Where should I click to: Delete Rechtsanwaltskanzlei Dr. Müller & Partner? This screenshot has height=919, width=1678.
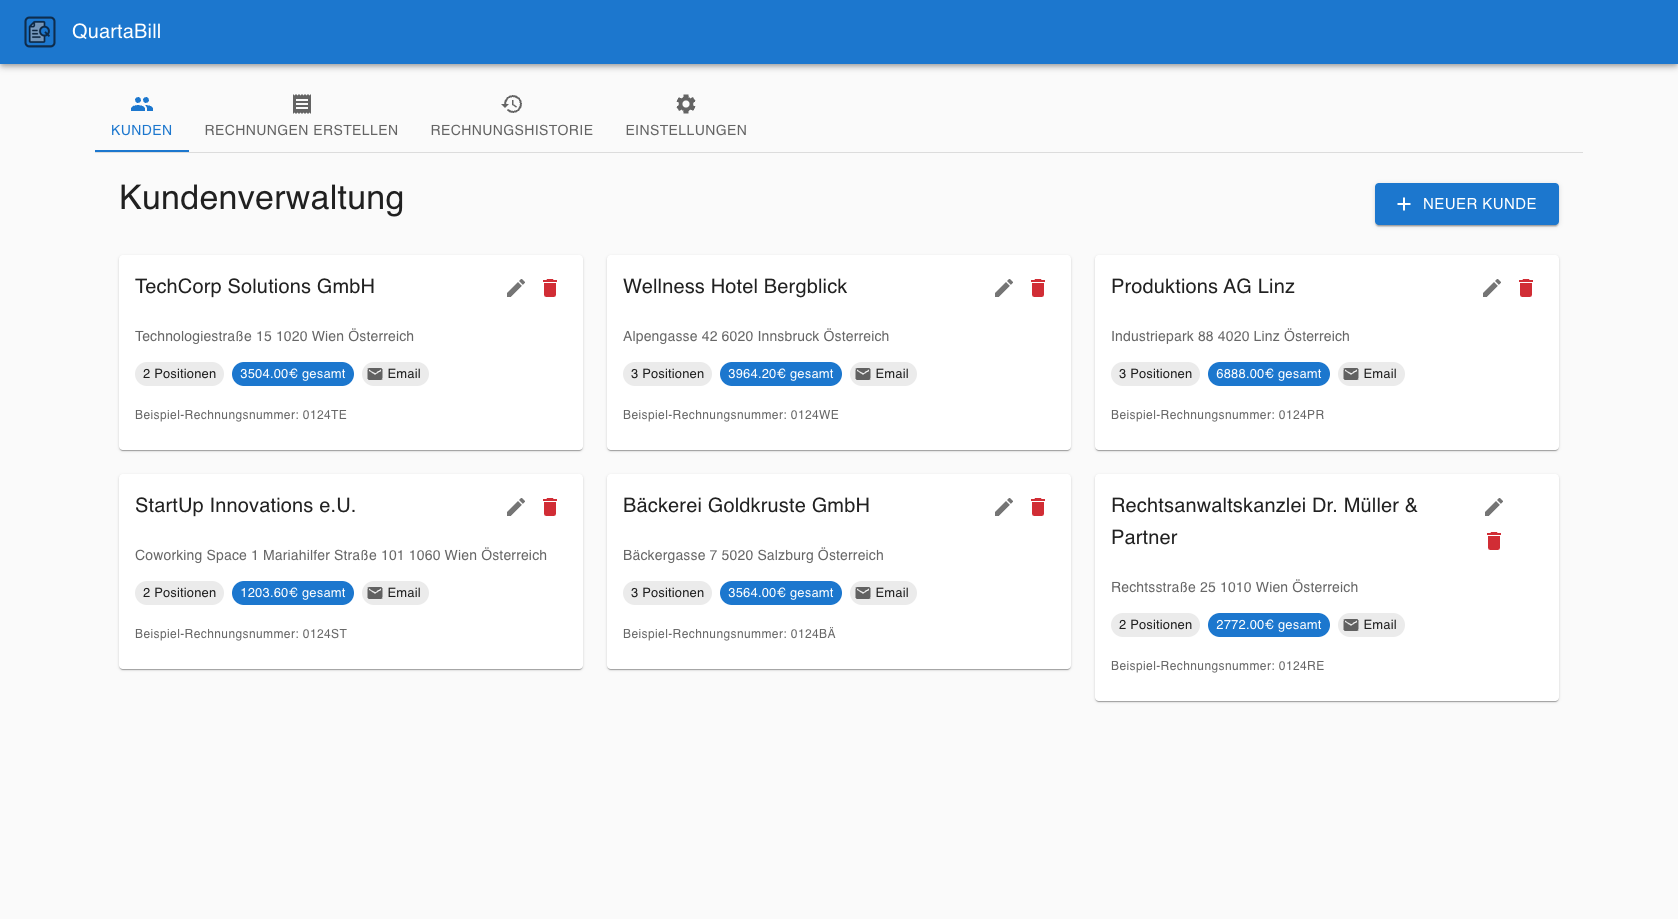click(1494, 541)
